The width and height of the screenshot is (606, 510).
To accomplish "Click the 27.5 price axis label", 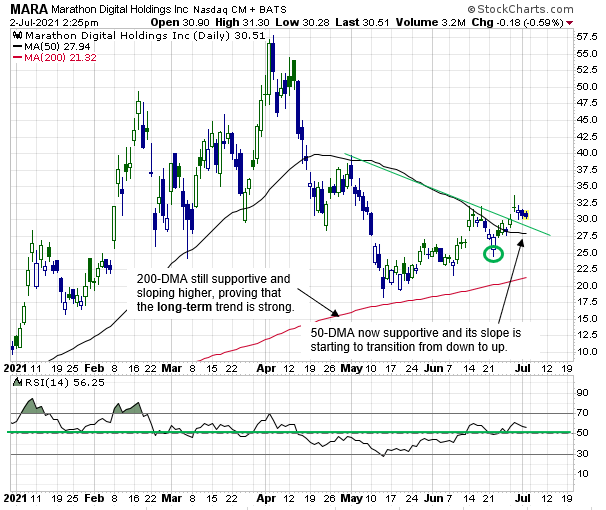I will (587, 236).
